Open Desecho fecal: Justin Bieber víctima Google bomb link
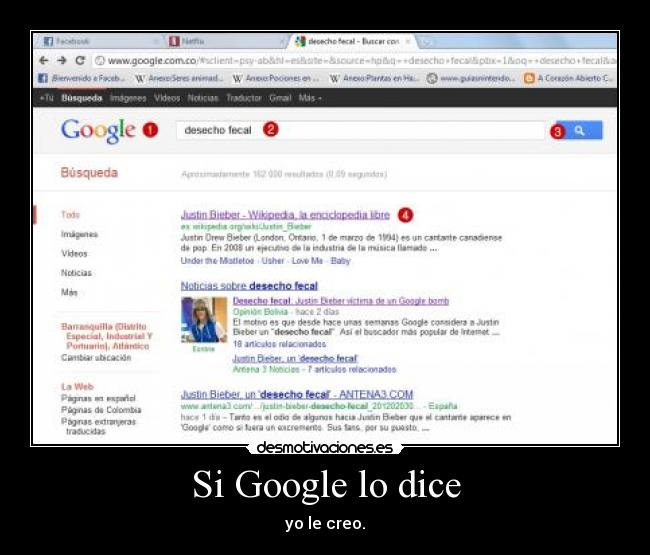 point(341,301)
